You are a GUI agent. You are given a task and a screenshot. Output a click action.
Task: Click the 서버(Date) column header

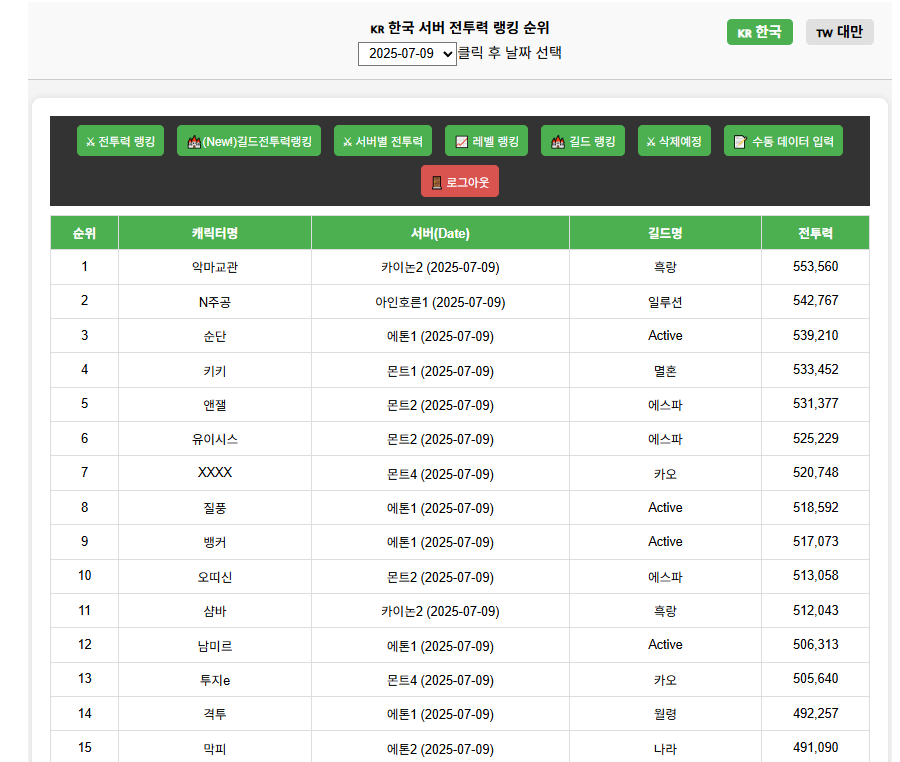click(x=440, y=233)
